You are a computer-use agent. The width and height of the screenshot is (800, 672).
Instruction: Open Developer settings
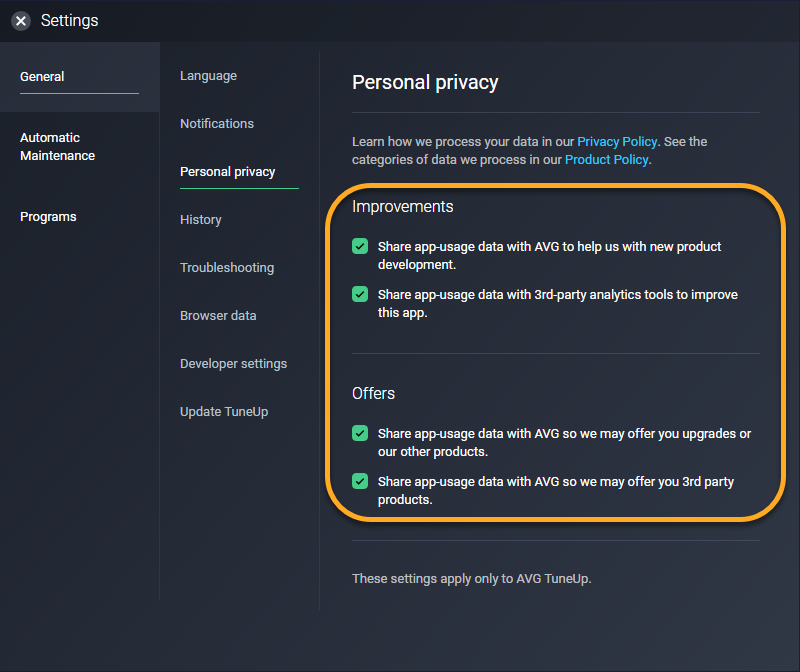(x=233, y=364)
